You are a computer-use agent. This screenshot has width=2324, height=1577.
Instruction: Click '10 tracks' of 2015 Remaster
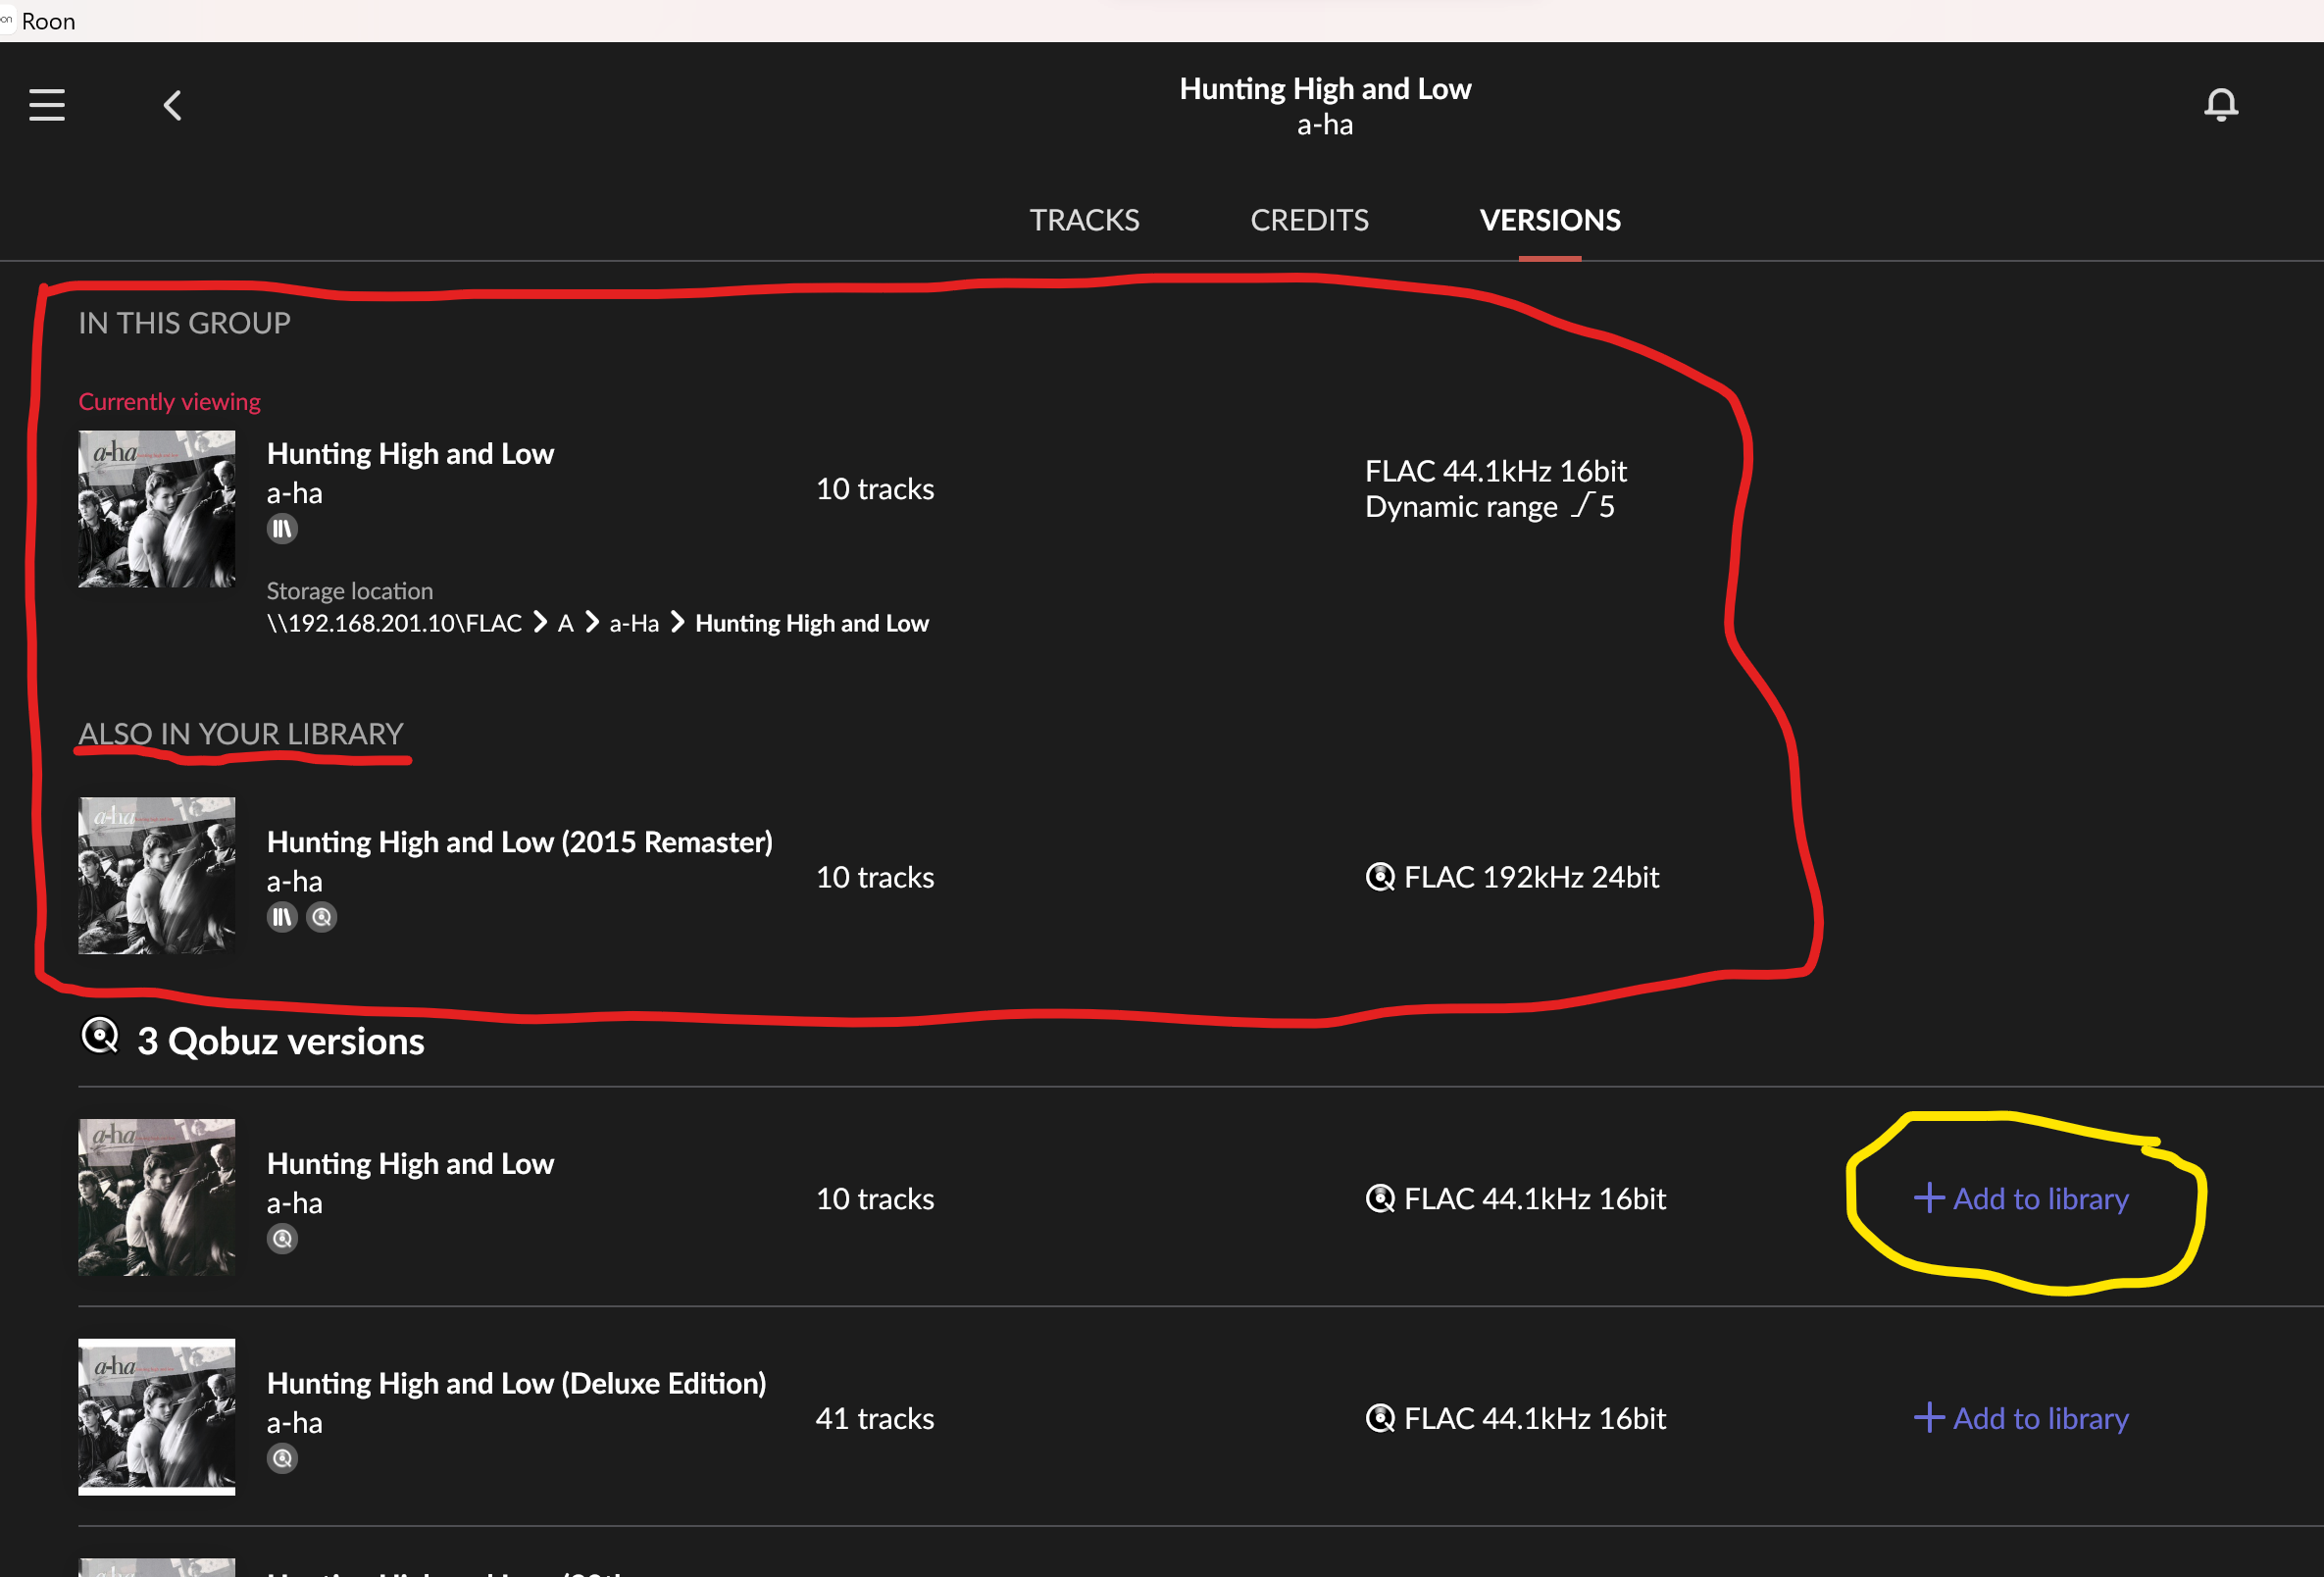click(875, 877)
